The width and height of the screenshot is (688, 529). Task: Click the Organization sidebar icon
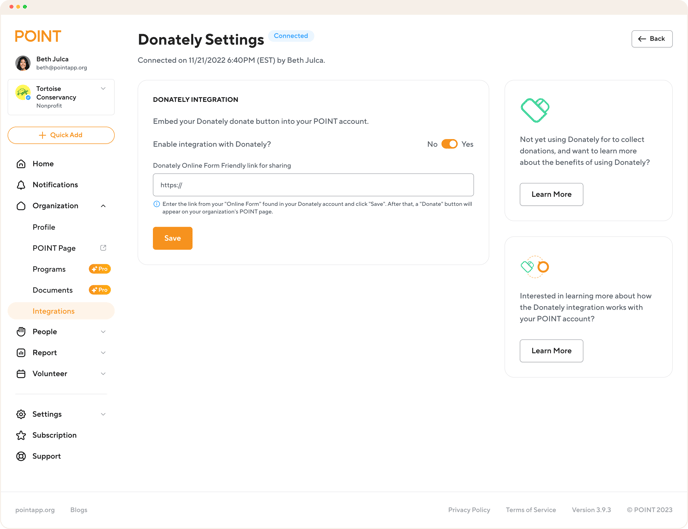click(21, 206)
